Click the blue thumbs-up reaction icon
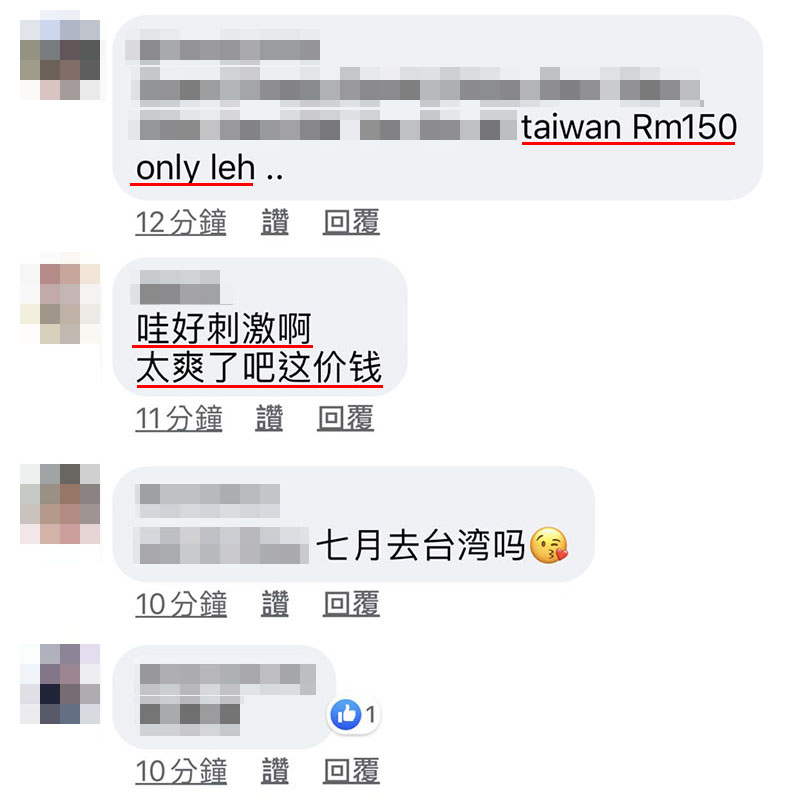The height and width of the screenshot is (797, 800). click(346, 714)
